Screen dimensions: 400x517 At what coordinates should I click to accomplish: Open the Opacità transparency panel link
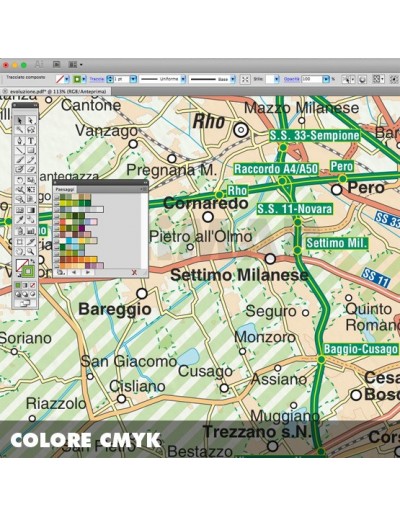pos(292,79)
